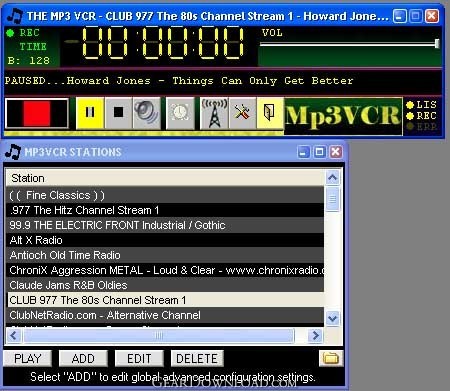
Task: Maximize the MP3VCR Stations window
Action: point(319,152)
